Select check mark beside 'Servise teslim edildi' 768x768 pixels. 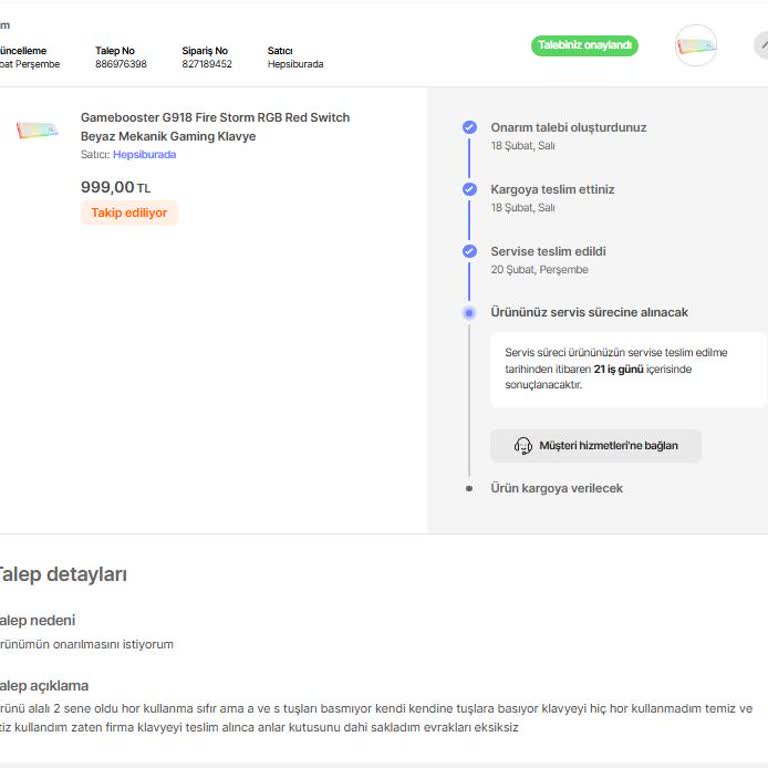(x=469, y=251)
